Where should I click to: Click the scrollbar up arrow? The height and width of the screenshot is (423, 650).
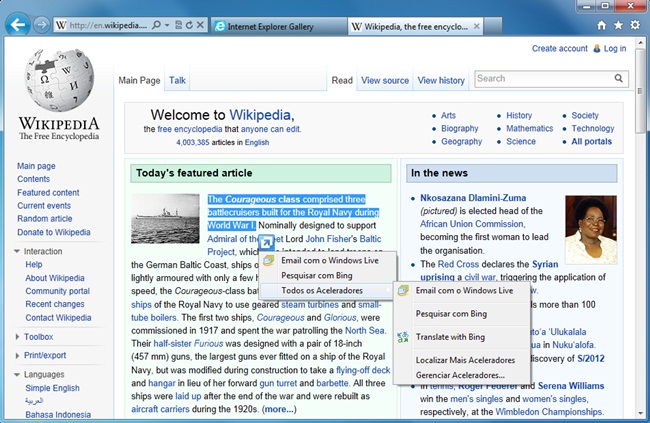tap(640, 42)
